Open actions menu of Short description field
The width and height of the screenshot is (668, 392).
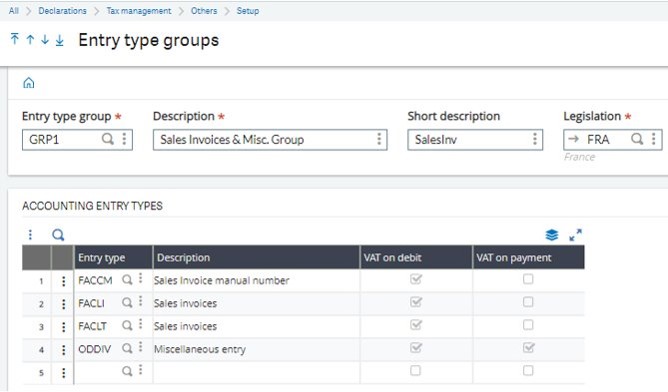tap(535, 139)
